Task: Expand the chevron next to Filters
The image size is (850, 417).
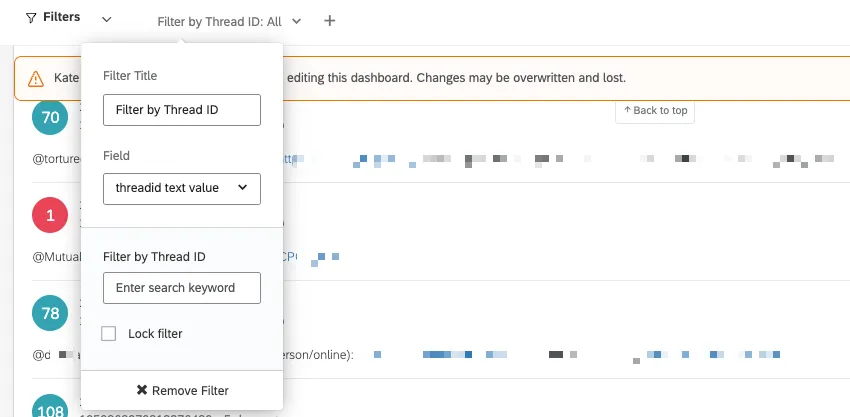Action: coord(107,20)
